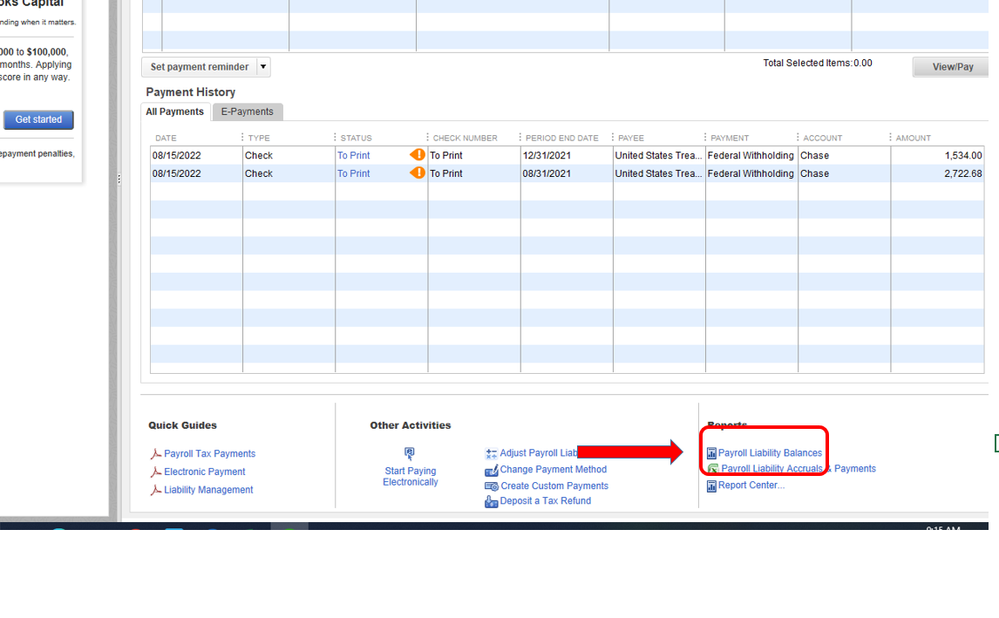
Task: Click the Create Custom Payments icon
Action: pos(491,486)
